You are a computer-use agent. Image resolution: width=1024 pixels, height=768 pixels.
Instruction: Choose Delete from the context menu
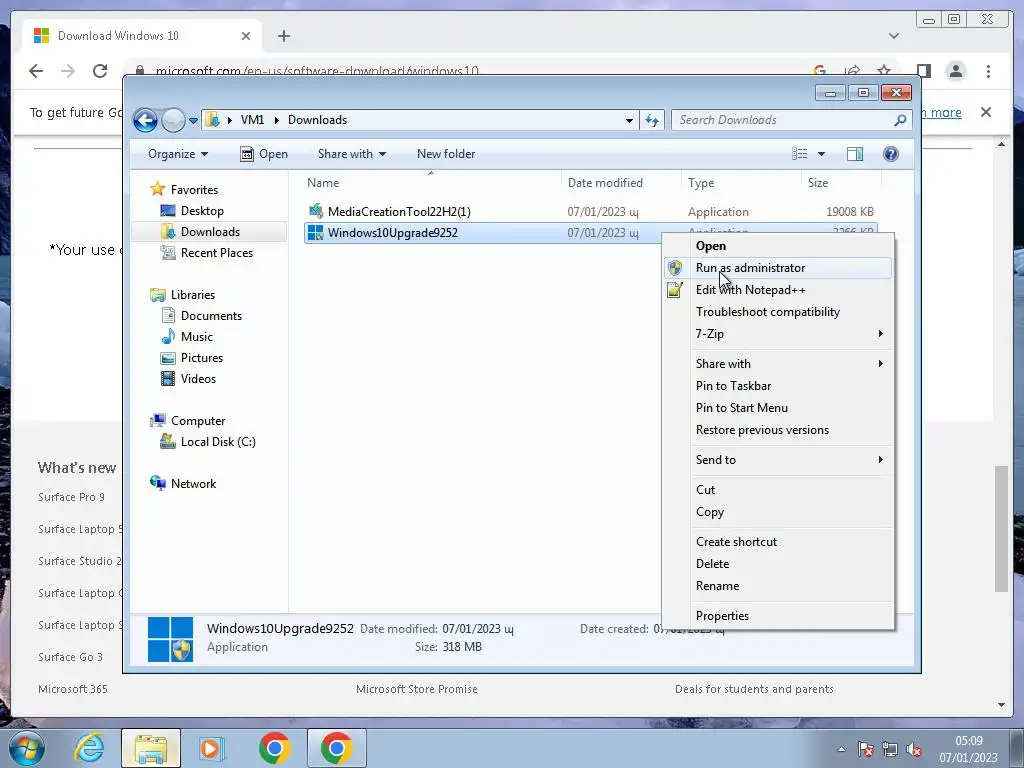[x=777, y=564]
